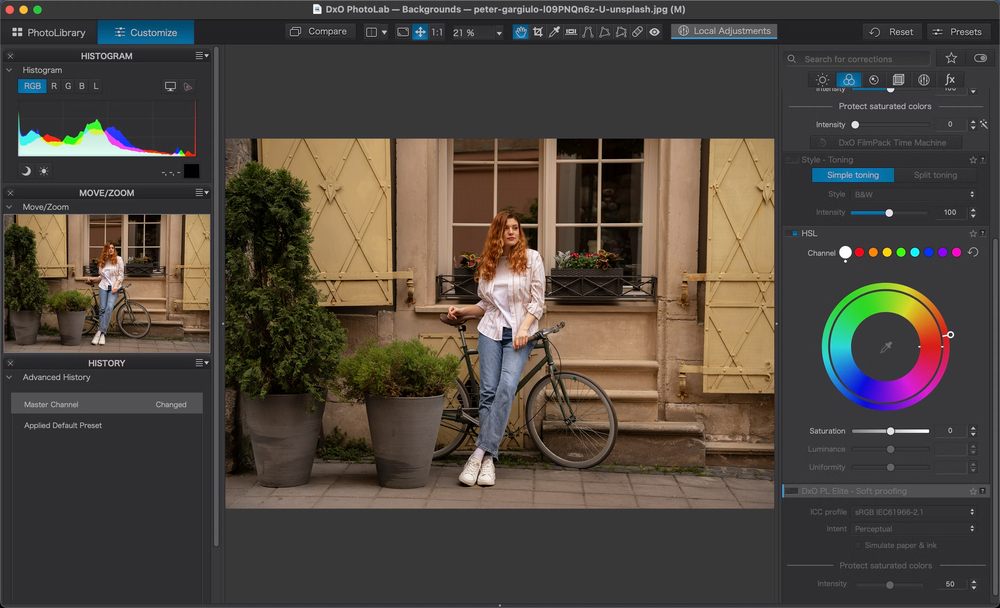Viewport: 1000px width, 608px height.
Task: Toggle active corrections only switch
Action: [979, 59]
